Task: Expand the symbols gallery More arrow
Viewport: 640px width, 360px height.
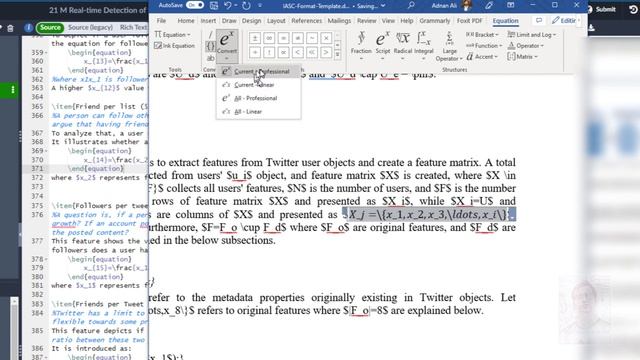Action: 338,54
